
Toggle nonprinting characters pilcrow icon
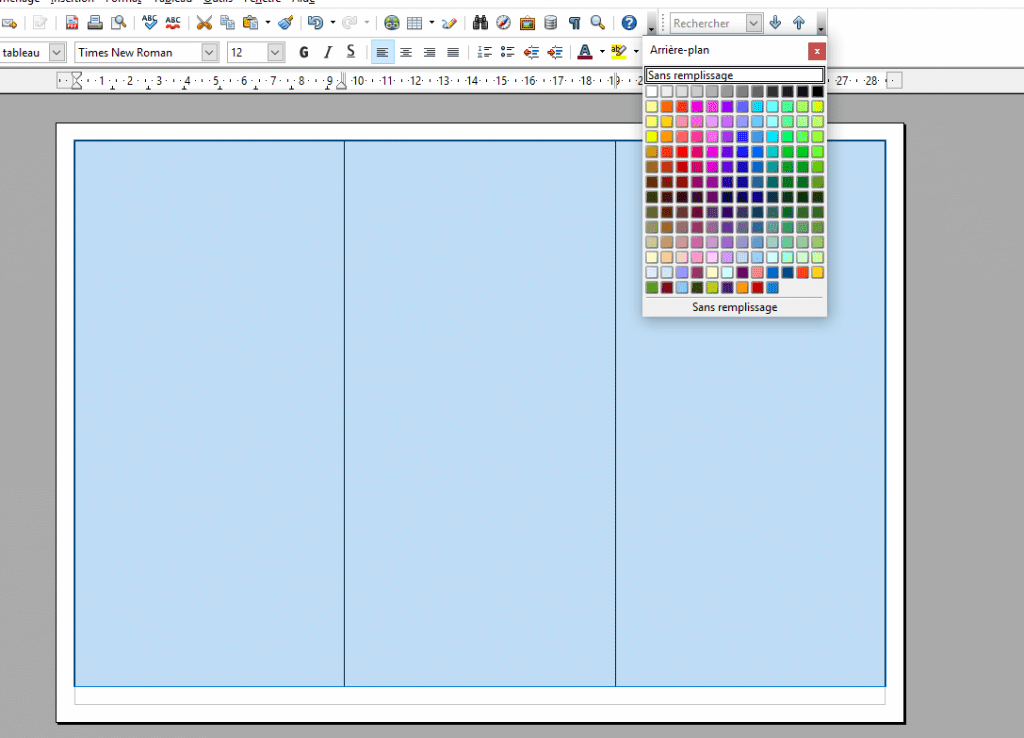[x=574, y=24]
